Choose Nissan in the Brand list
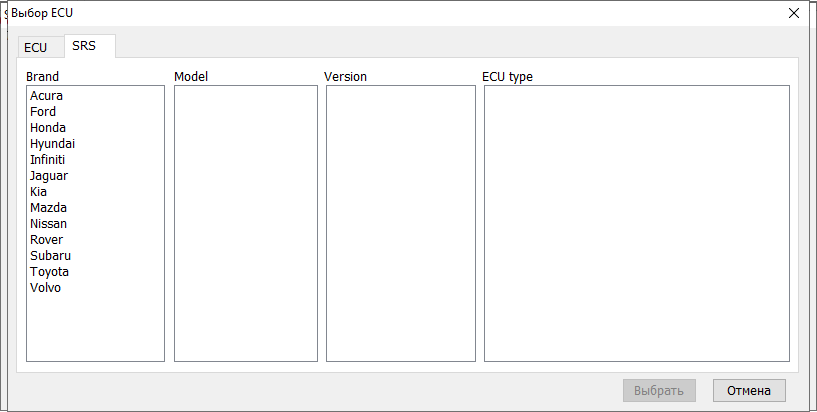 (49, 224)
